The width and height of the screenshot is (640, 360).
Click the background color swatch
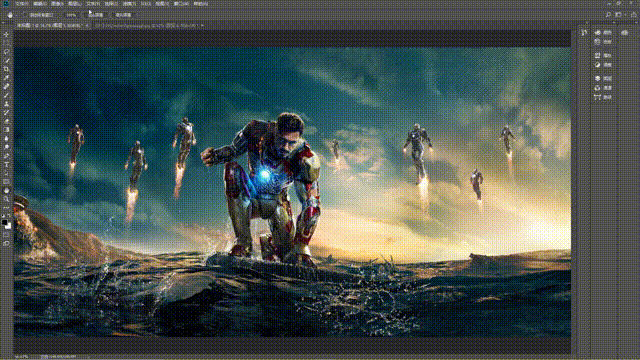point(9,227)
